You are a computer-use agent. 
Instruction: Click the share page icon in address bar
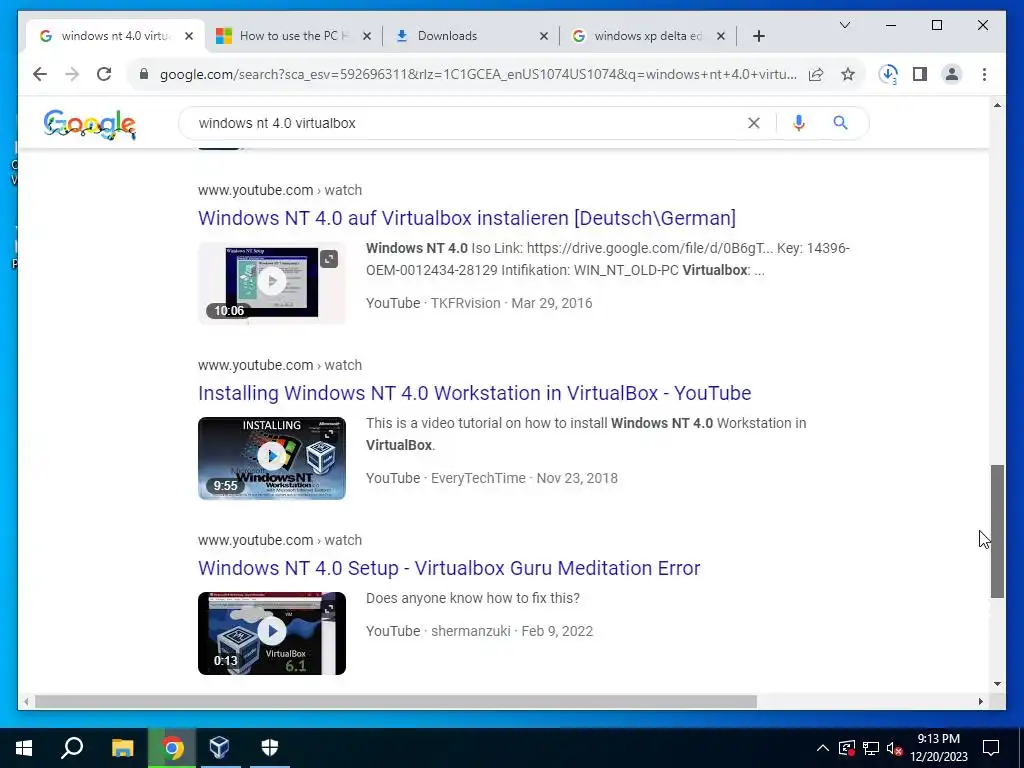click(x=816, y=74)
